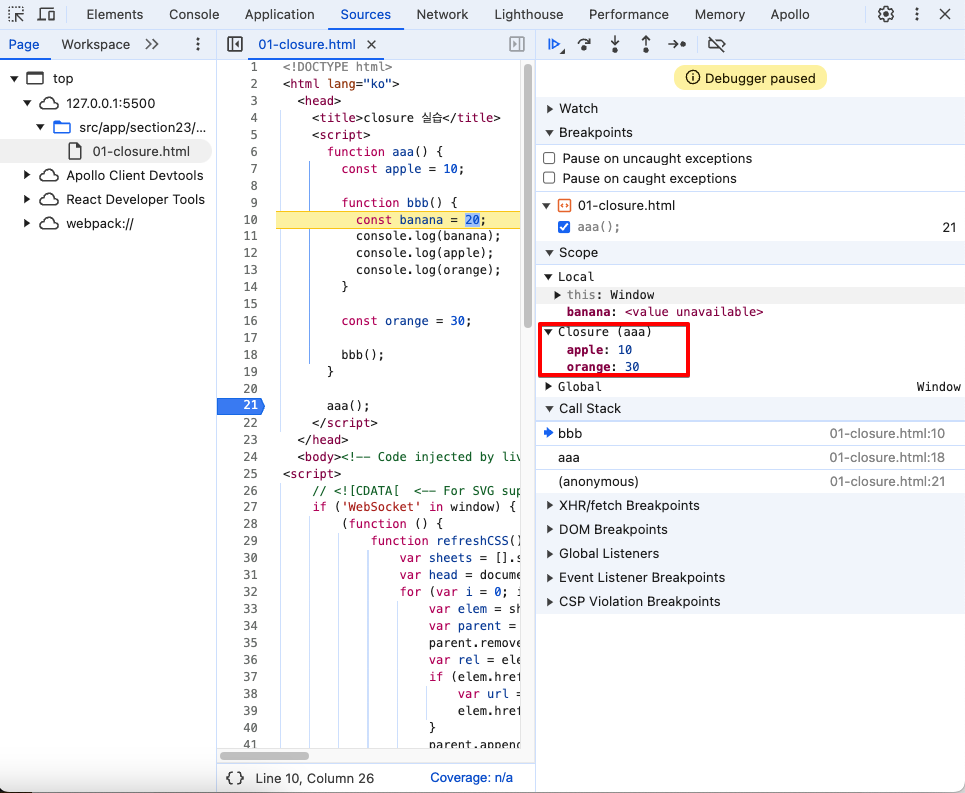Deactivate breakpoints icon
965x793 pixels.
tap(716, 44)
